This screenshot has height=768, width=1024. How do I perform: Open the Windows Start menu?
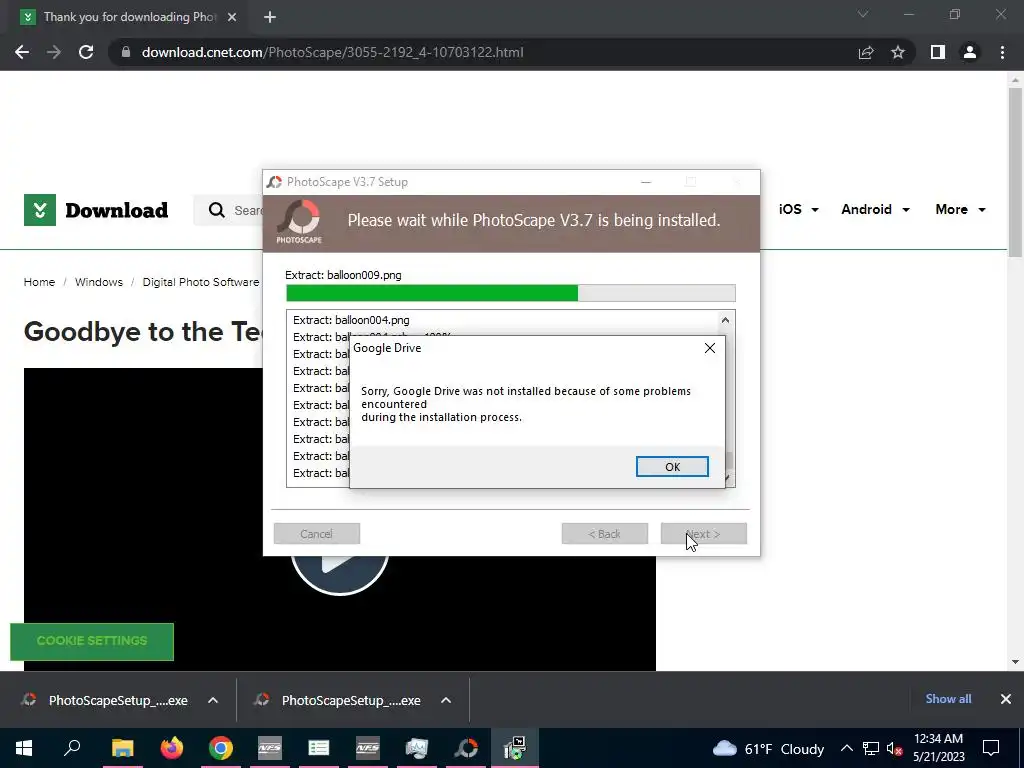point(24,748)
